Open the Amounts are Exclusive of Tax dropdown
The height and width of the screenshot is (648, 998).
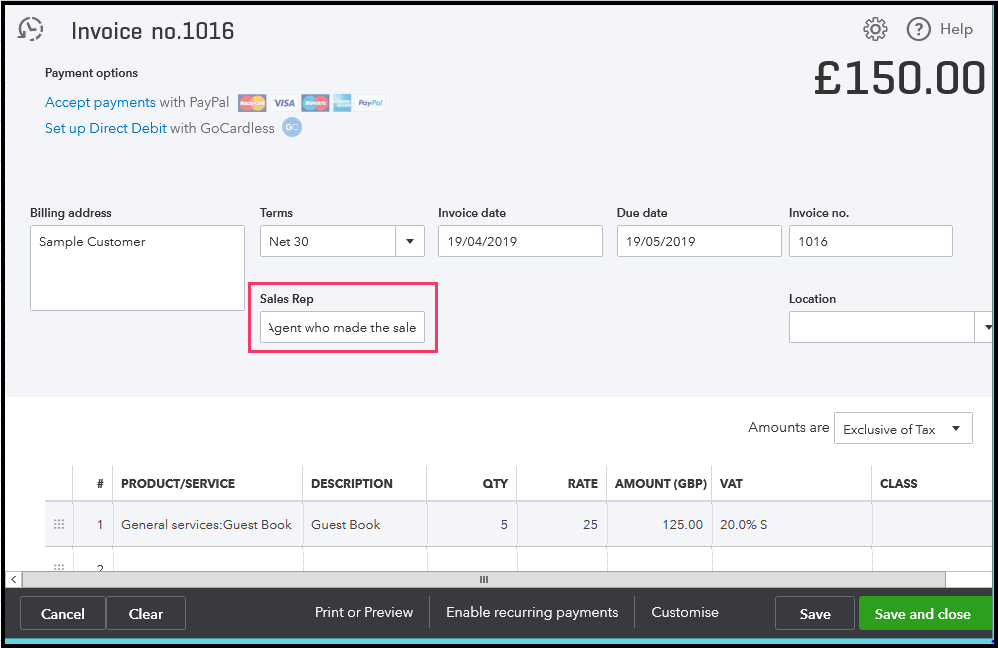point(903,428)
